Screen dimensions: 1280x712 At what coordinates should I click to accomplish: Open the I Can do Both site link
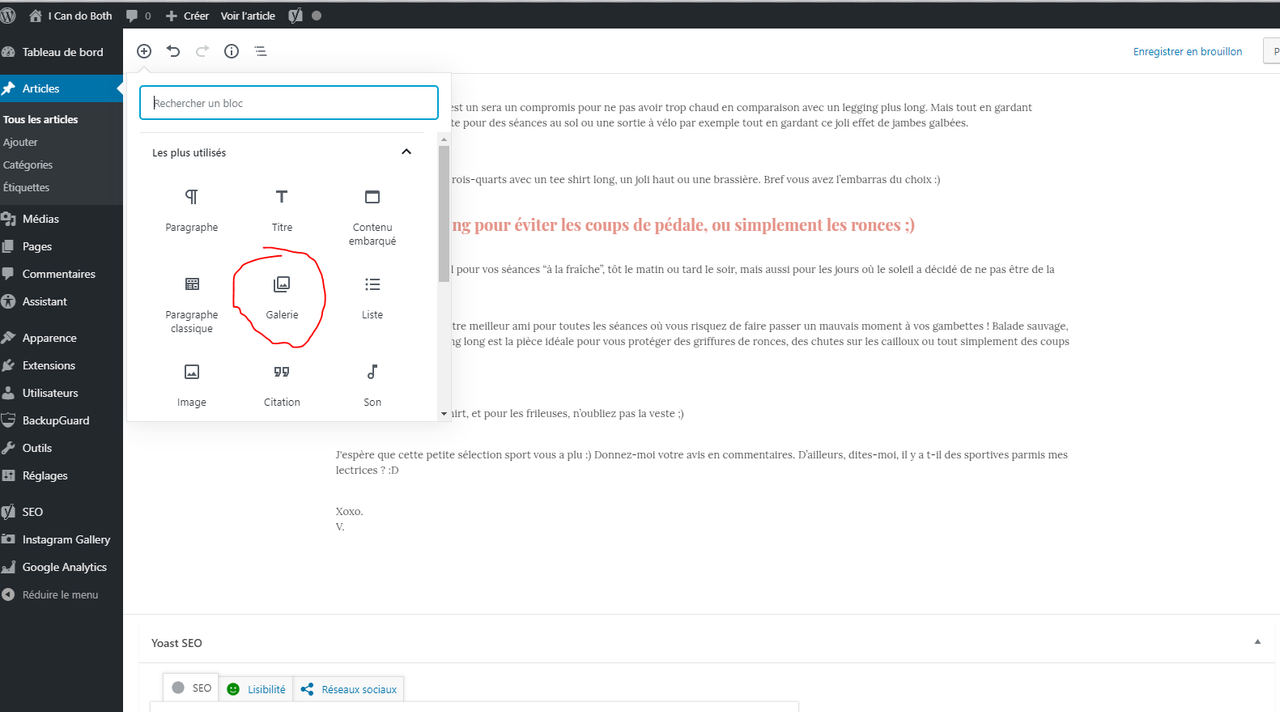pos(71,16)
